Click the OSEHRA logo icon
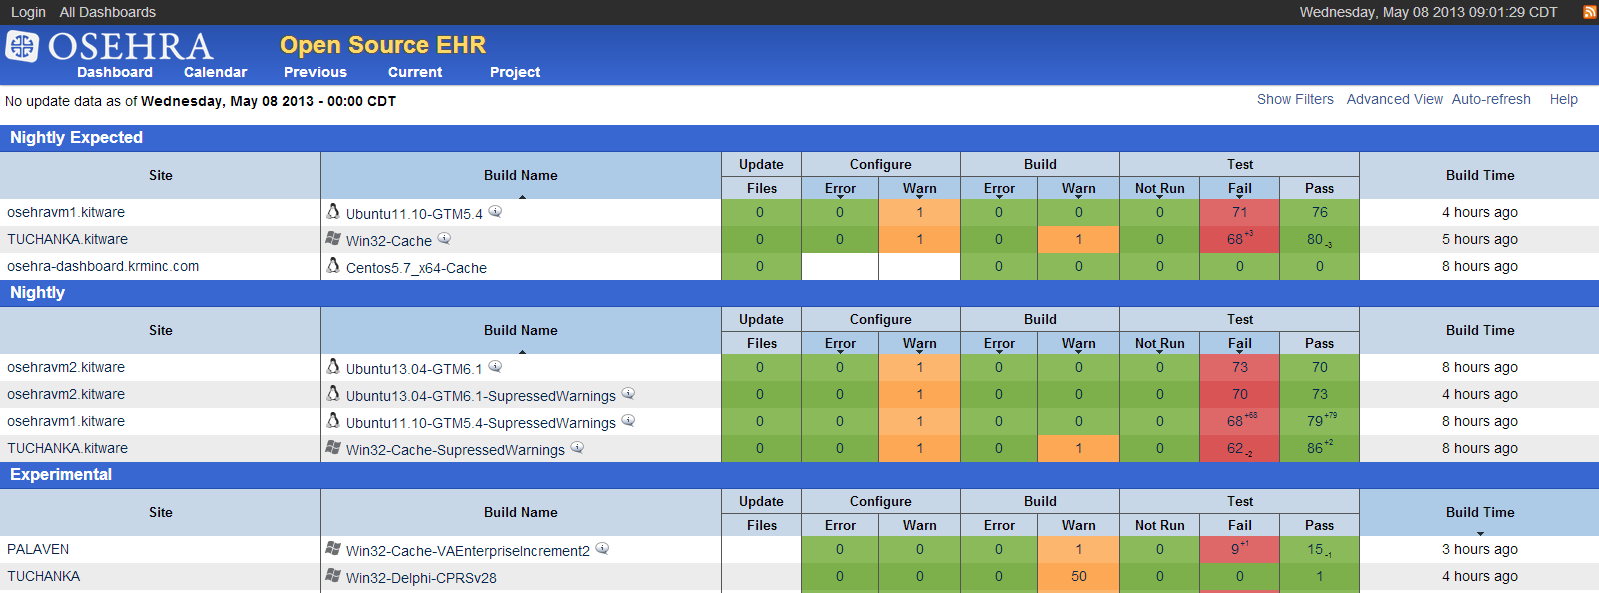Image resolution: width=1599 pixels, height=593 pixels. click(22, 46)
